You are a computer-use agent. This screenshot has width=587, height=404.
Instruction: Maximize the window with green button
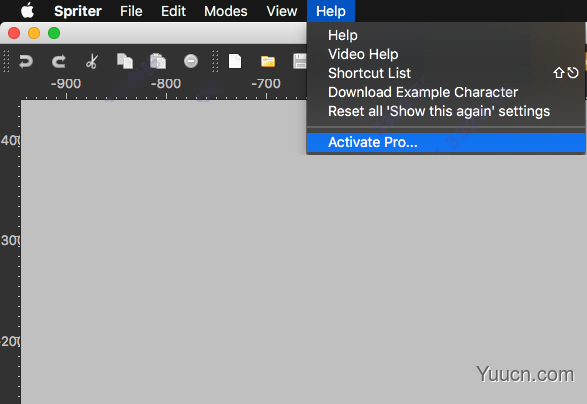(54, 33)
